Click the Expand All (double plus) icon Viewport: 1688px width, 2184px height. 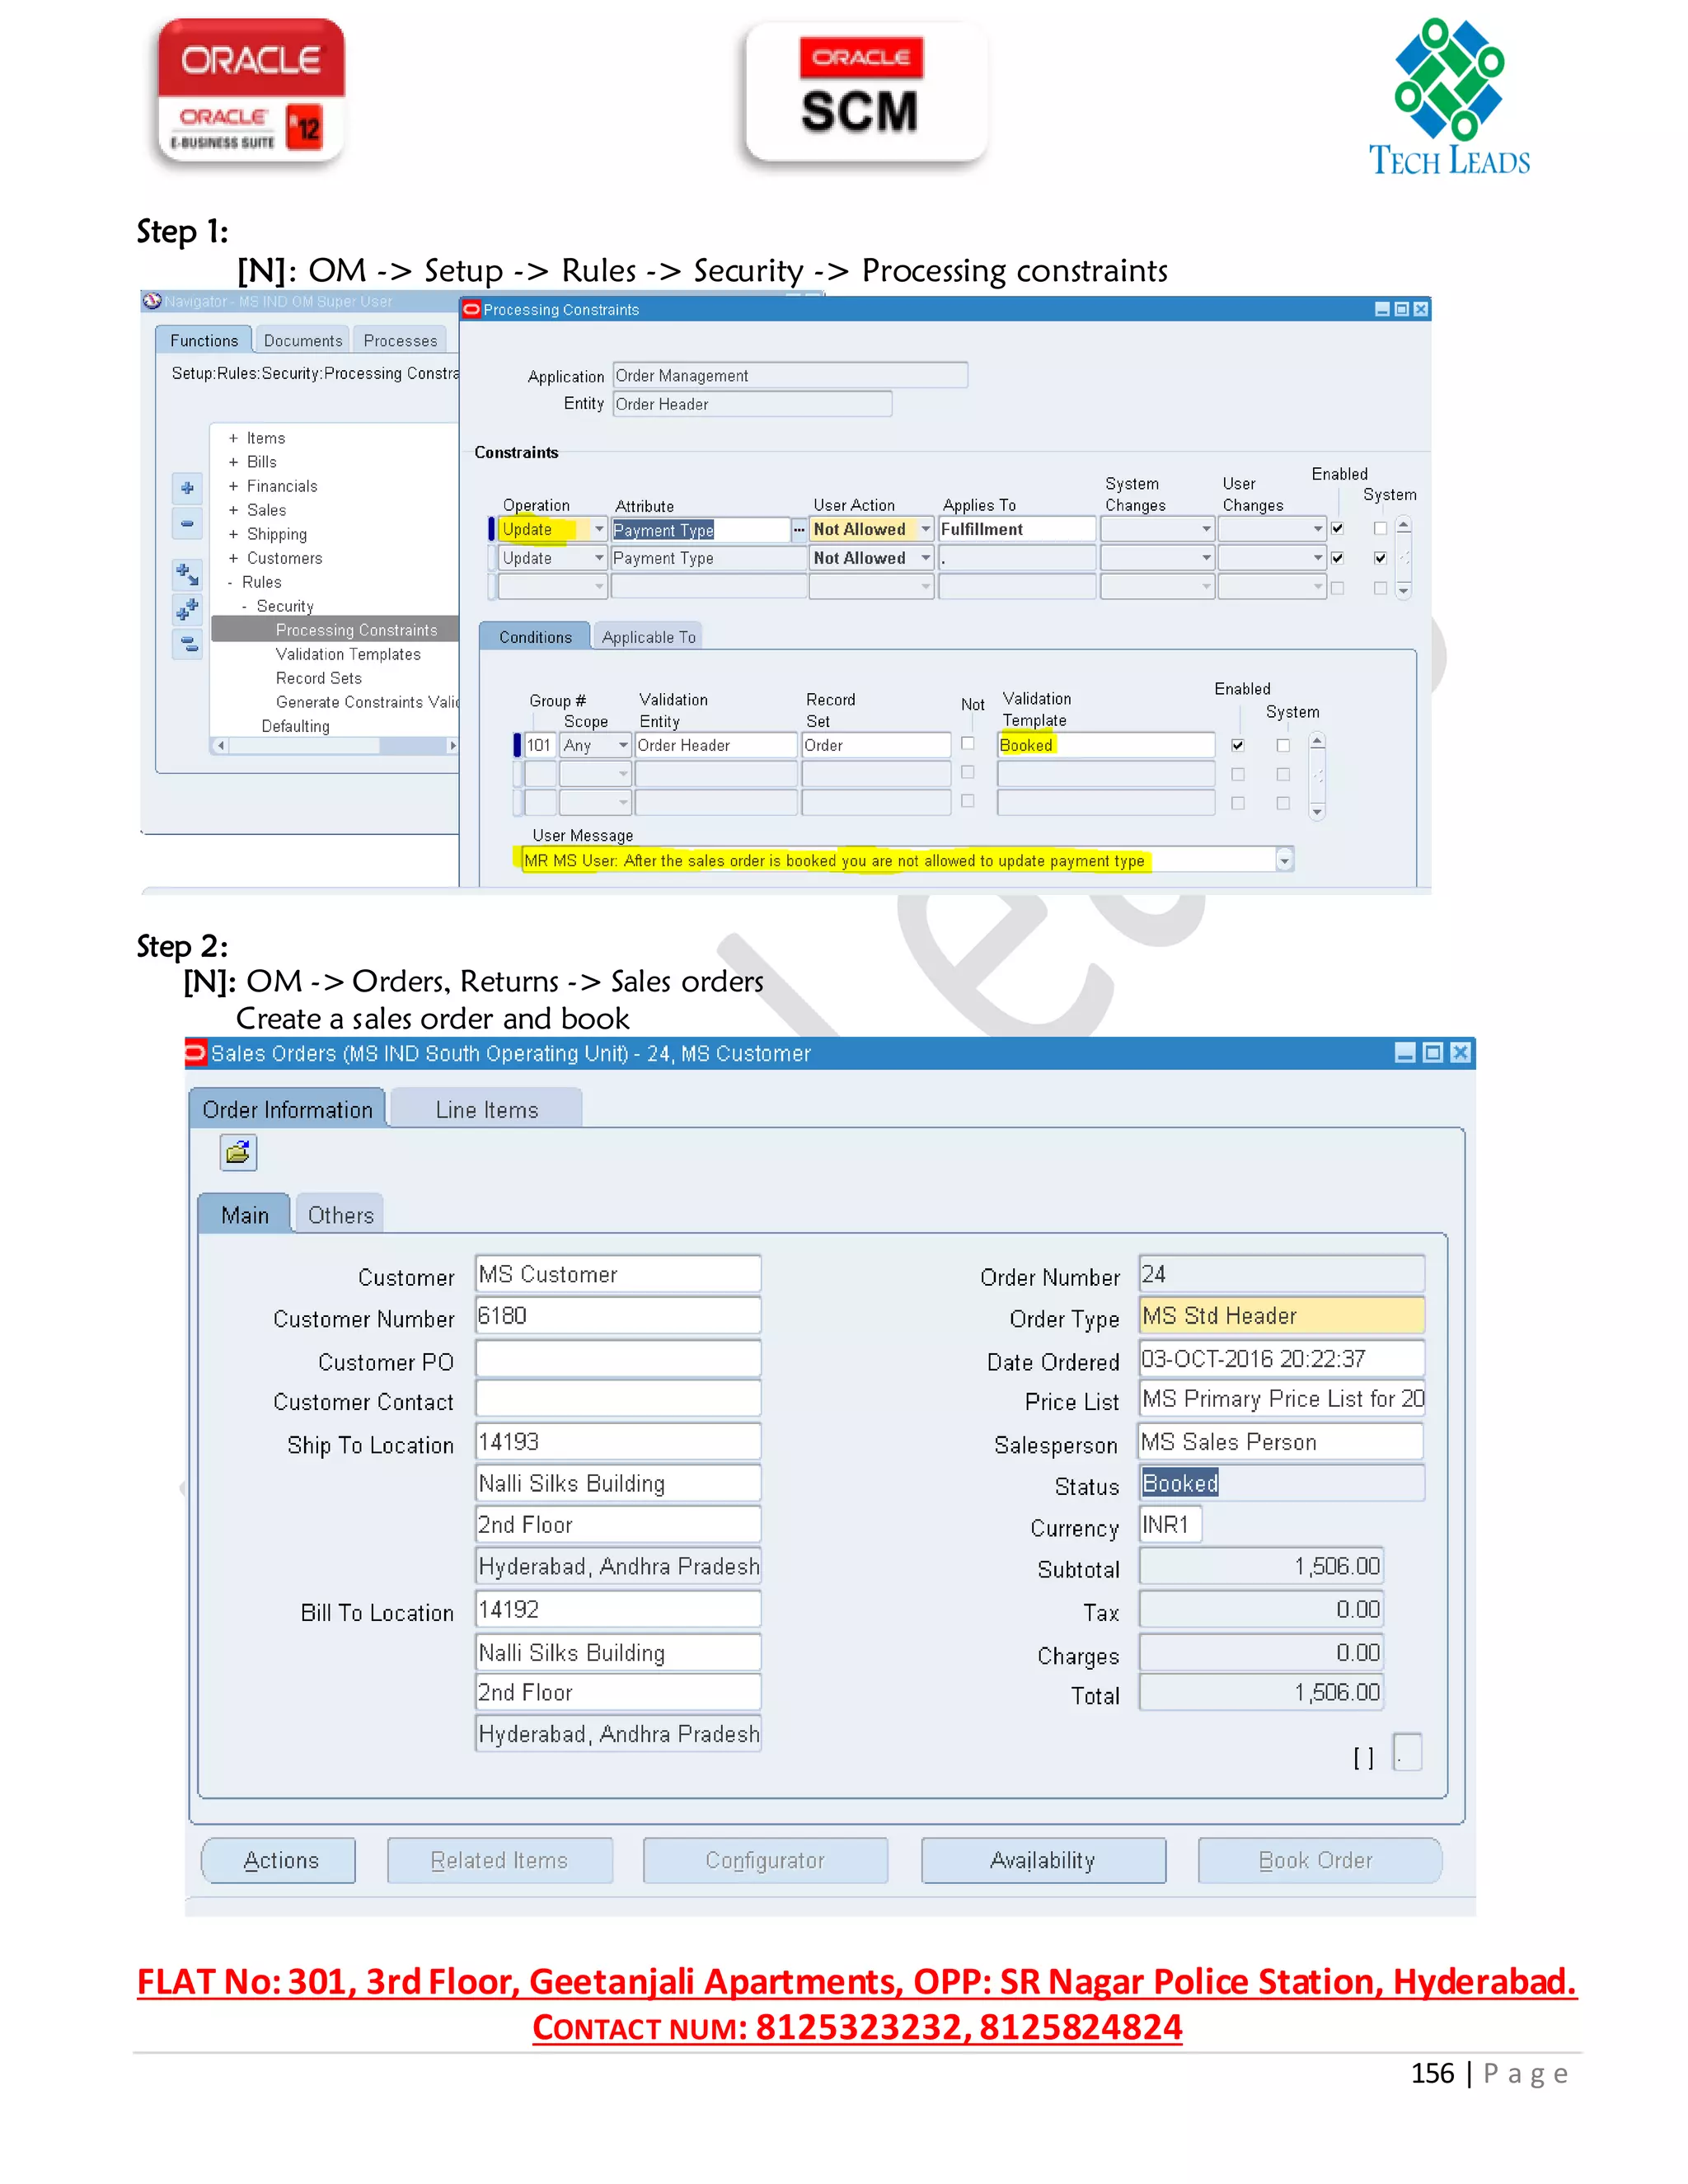tap(187, 609)
